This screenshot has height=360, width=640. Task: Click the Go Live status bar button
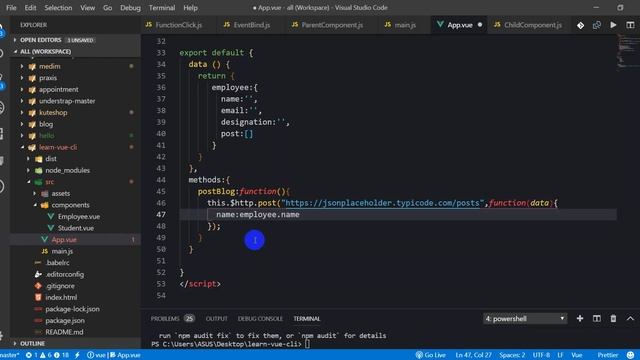point(431,355)
